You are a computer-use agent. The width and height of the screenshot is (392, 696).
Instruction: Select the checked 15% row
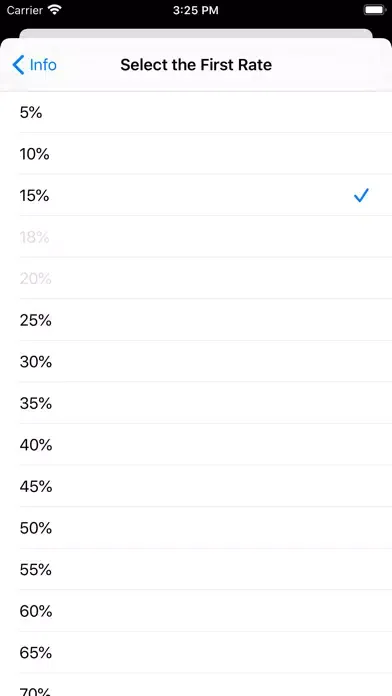point(196,195)
